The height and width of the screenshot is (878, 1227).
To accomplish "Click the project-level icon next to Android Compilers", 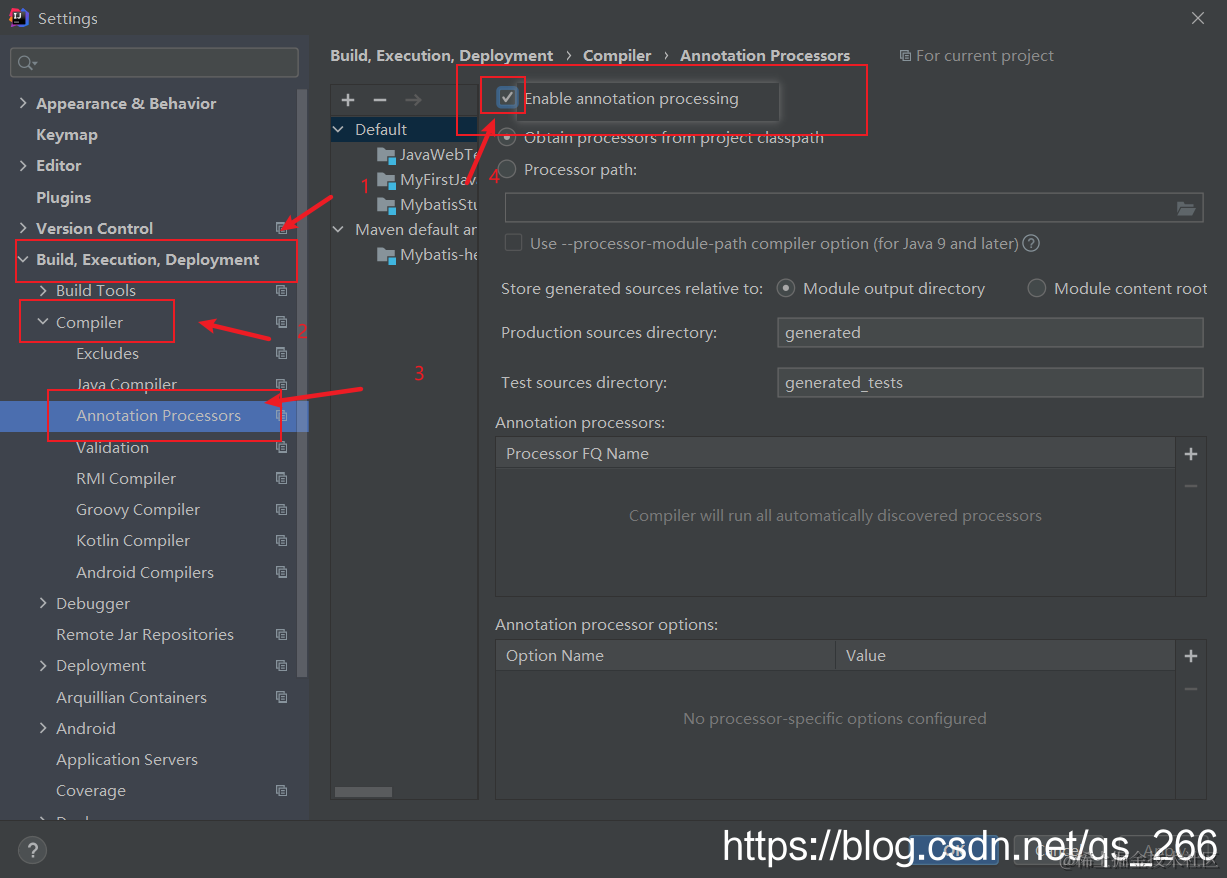I will [282, 572].
